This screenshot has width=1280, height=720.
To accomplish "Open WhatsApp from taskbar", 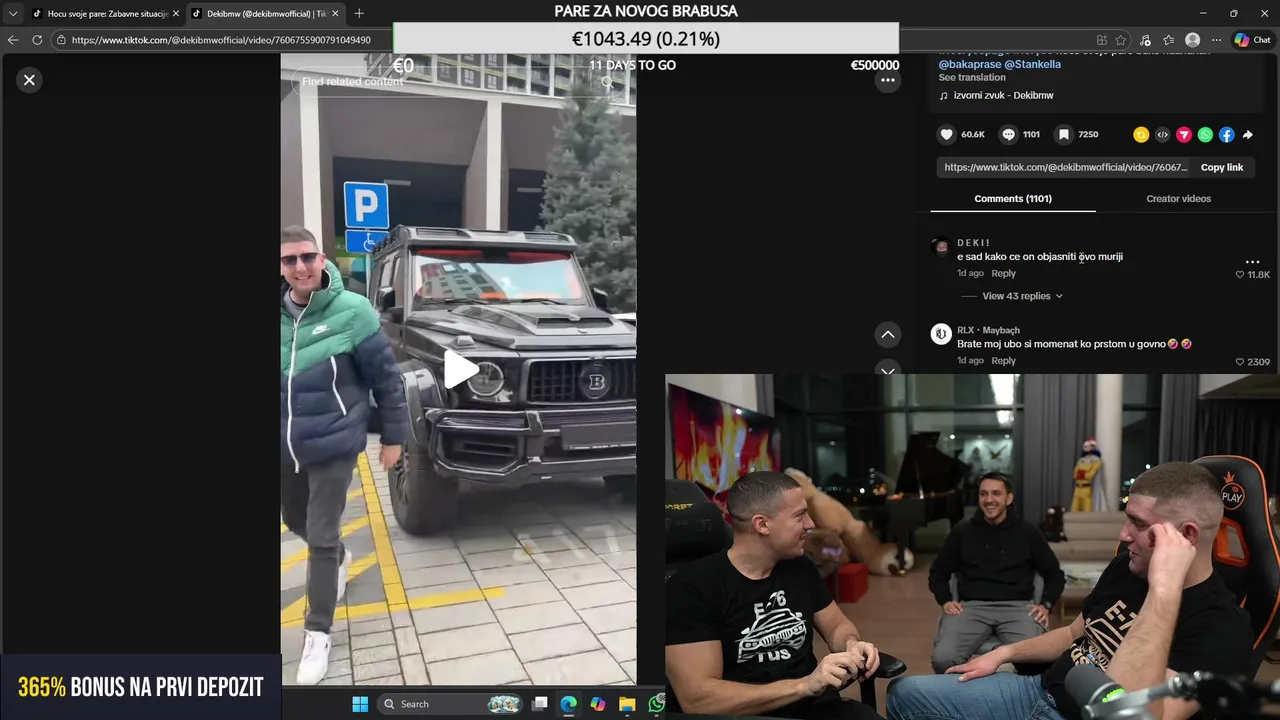I will [656, 704].
